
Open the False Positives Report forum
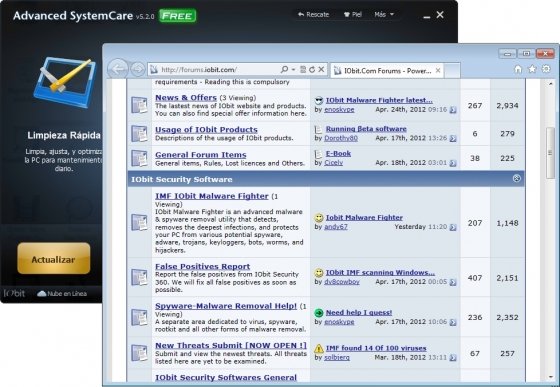[x=202, y=266]
